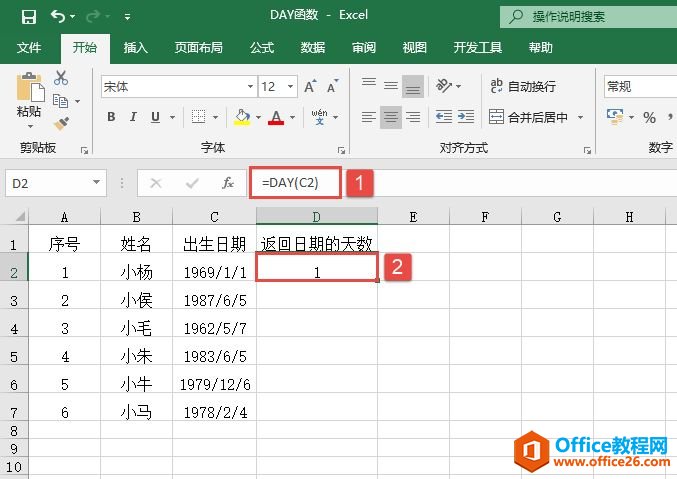
Task: Click the Cut scissors icon
Action: click(61, 78)
